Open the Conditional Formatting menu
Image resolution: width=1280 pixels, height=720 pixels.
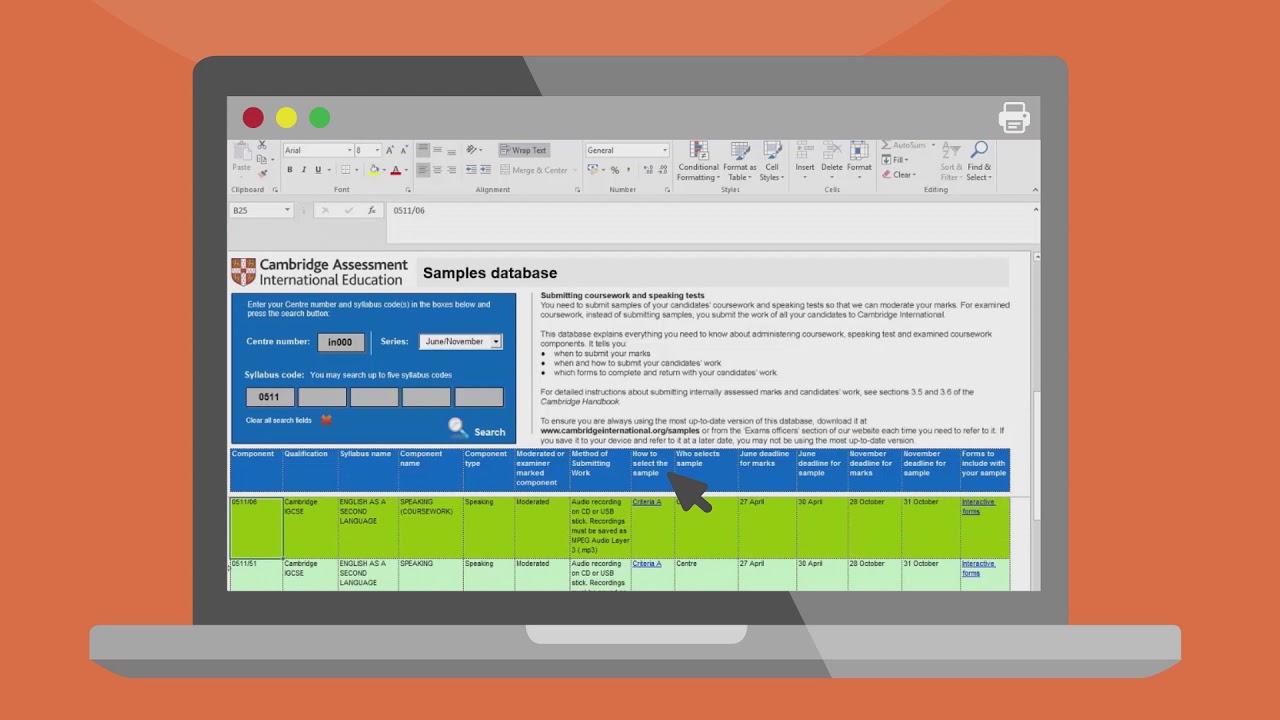tap(698, 162)
